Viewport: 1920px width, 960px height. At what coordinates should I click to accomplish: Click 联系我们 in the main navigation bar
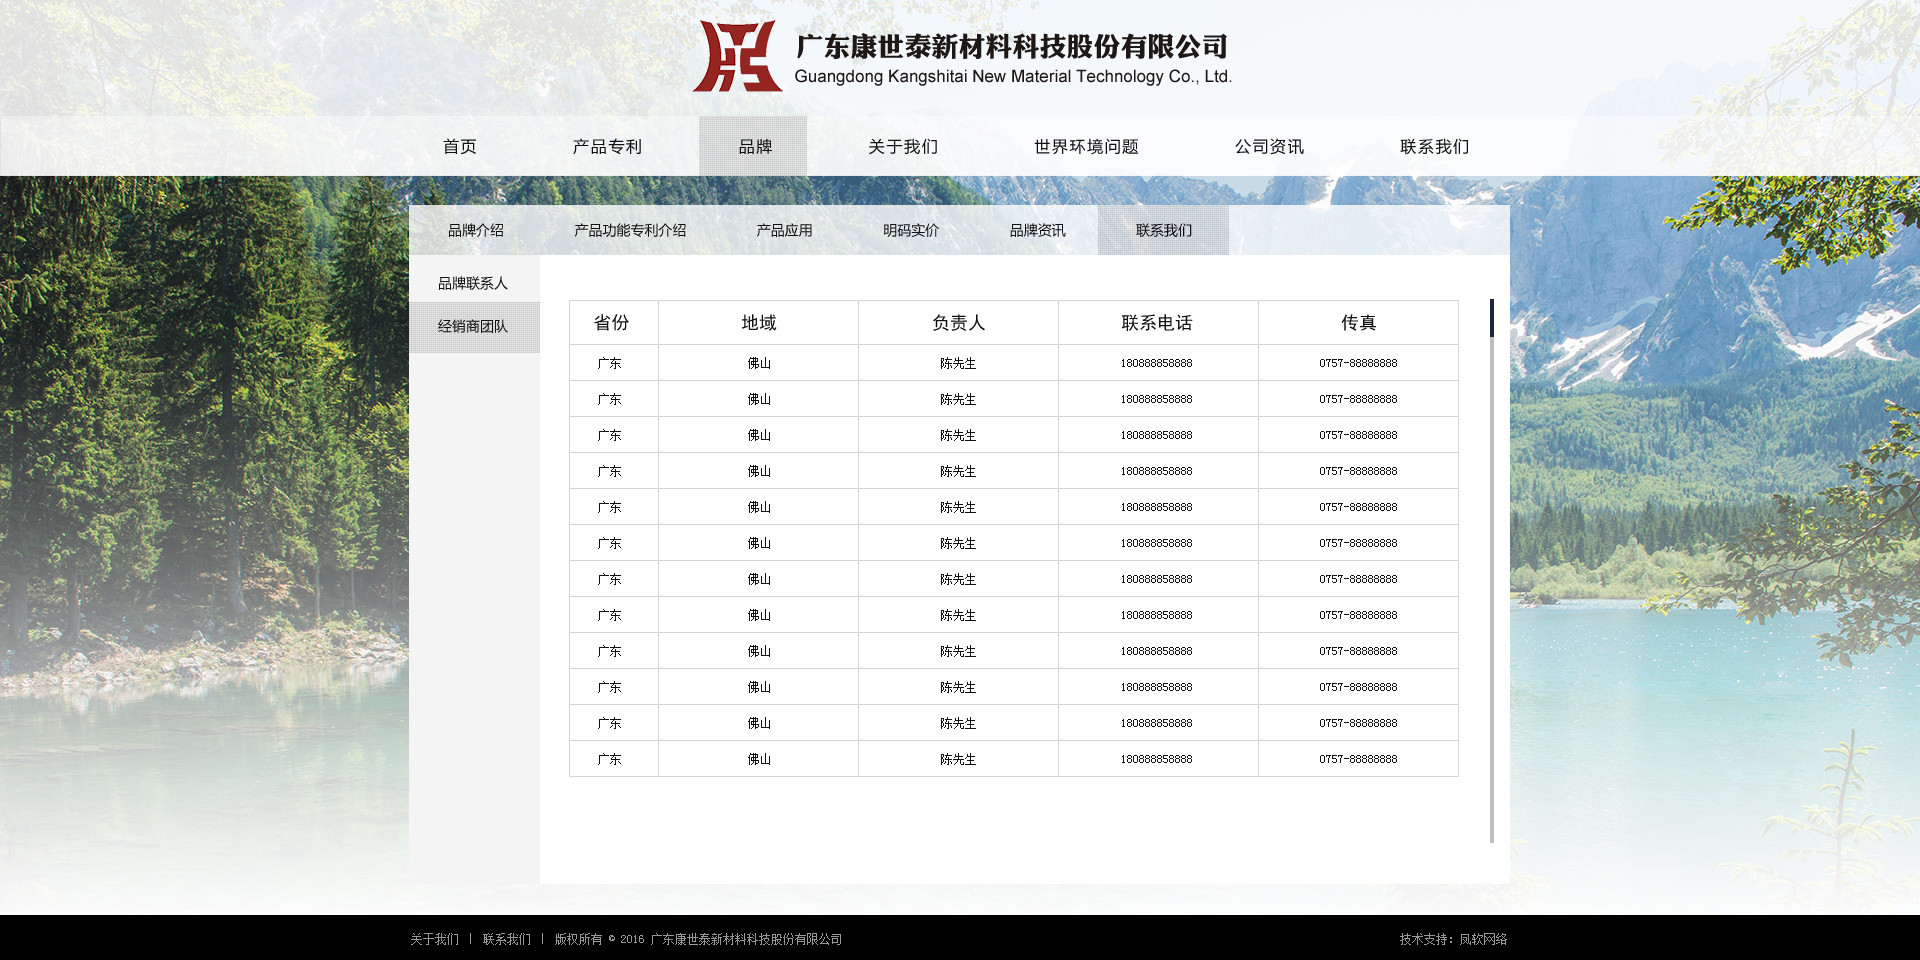1434,147
